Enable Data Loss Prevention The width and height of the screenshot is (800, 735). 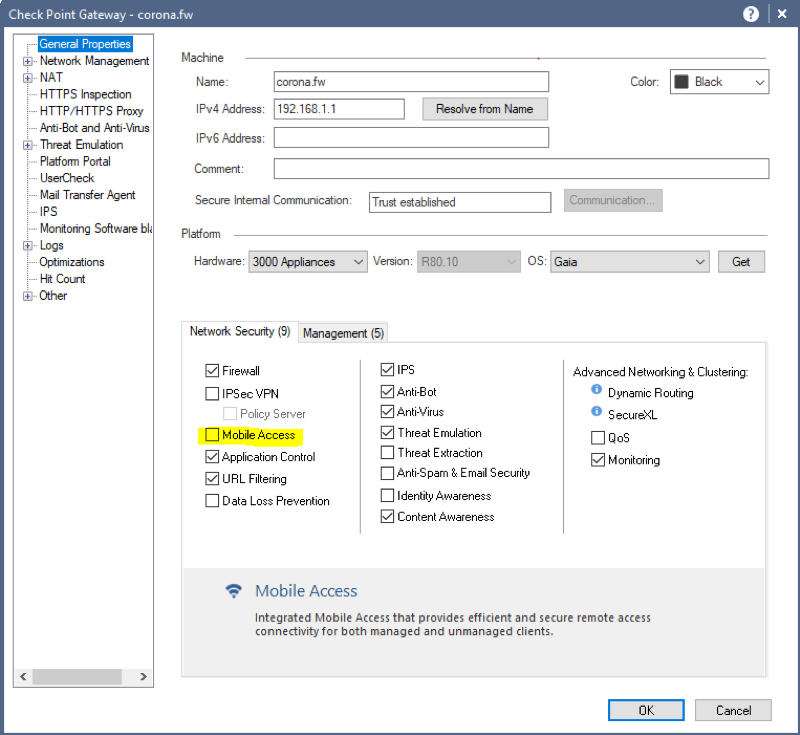click(x=212, y=501)
